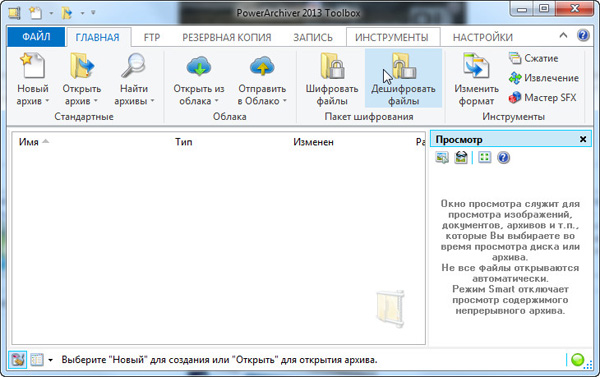The height and width of the screenshot is (377, 600).
Task: Click the second preview mode icon in Просмотр panel
Action: point(461,157)
